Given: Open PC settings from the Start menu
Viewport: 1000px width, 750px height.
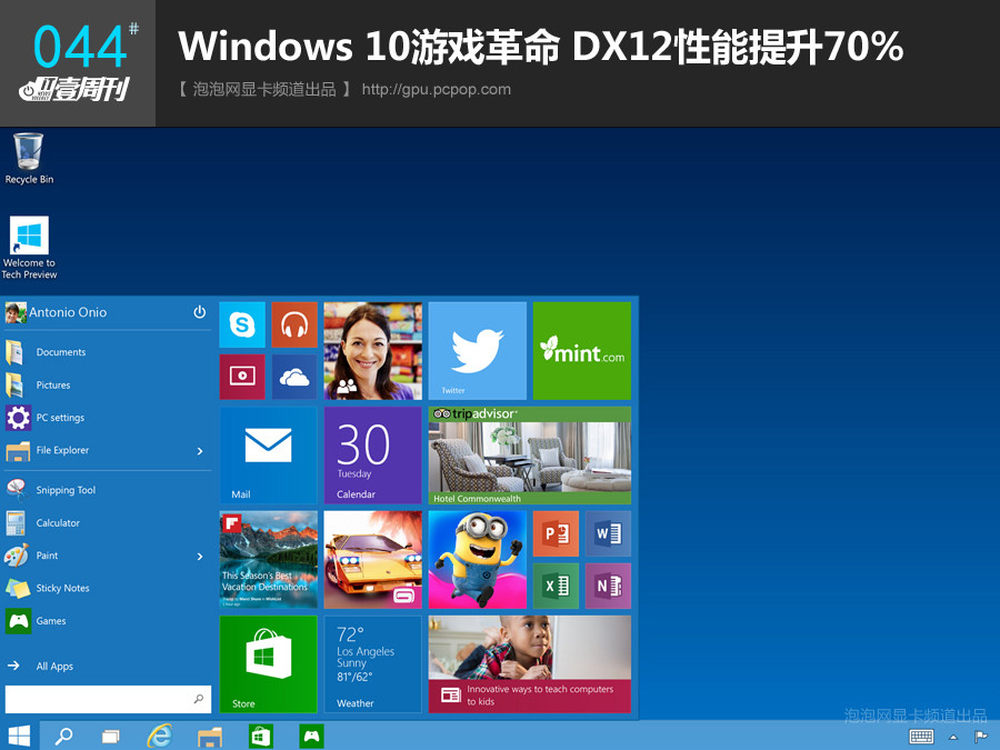Looking at the screenshot, I should tap(107, 418).
